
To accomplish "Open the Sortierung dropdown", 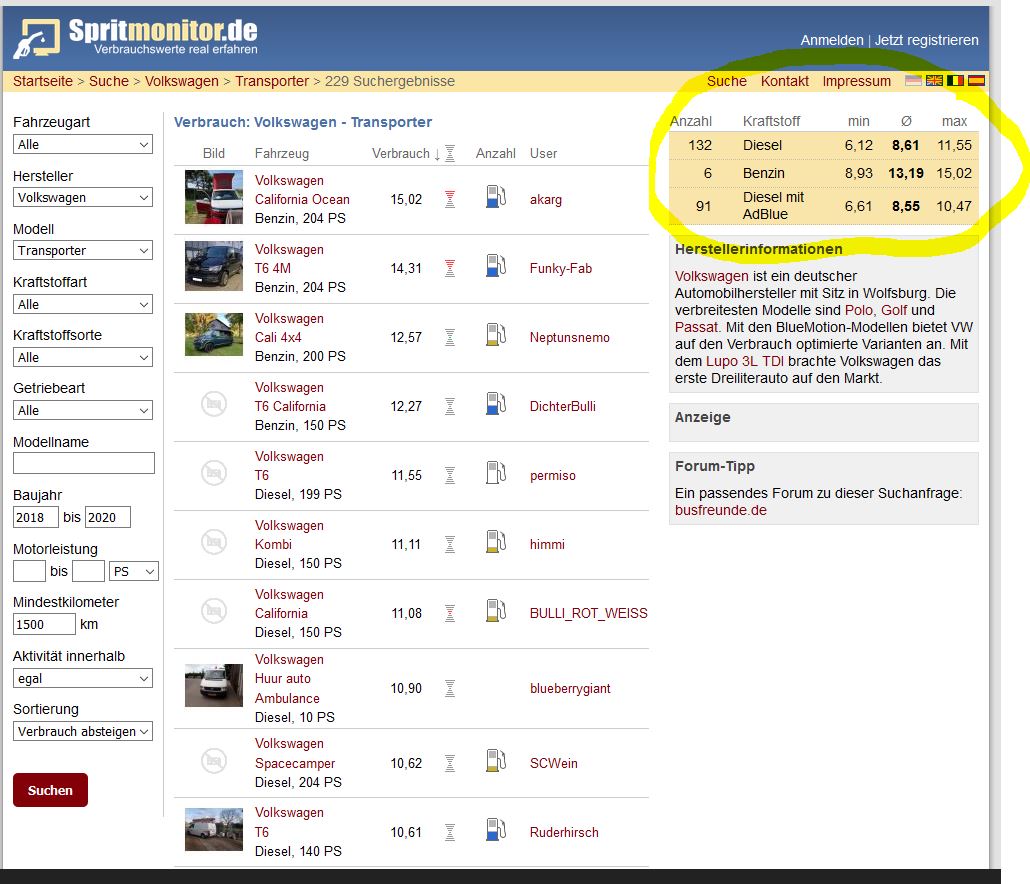I will click(x=83, y=731).
